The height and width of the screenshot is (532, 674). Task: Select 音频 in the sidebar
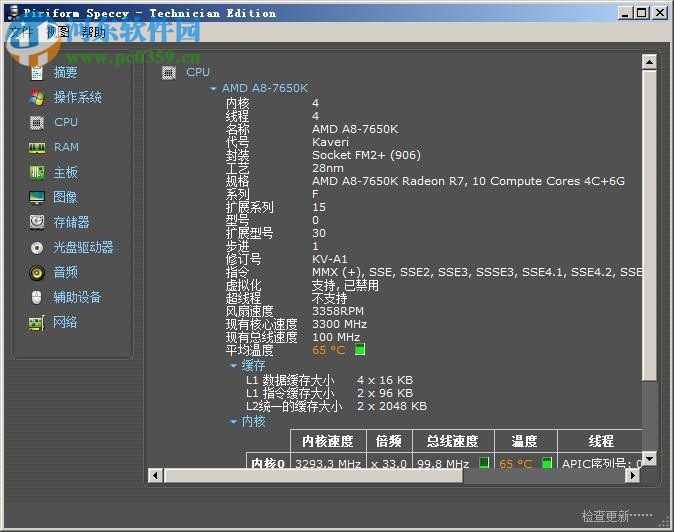(x=65, y=272)
